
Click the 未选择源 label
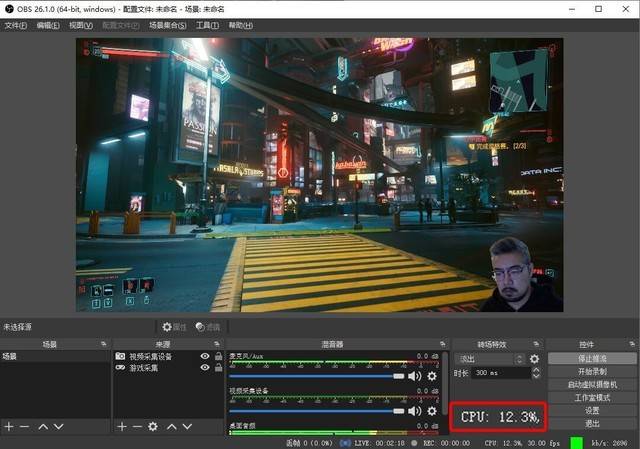pyautogui.click(x=18, y=327)
